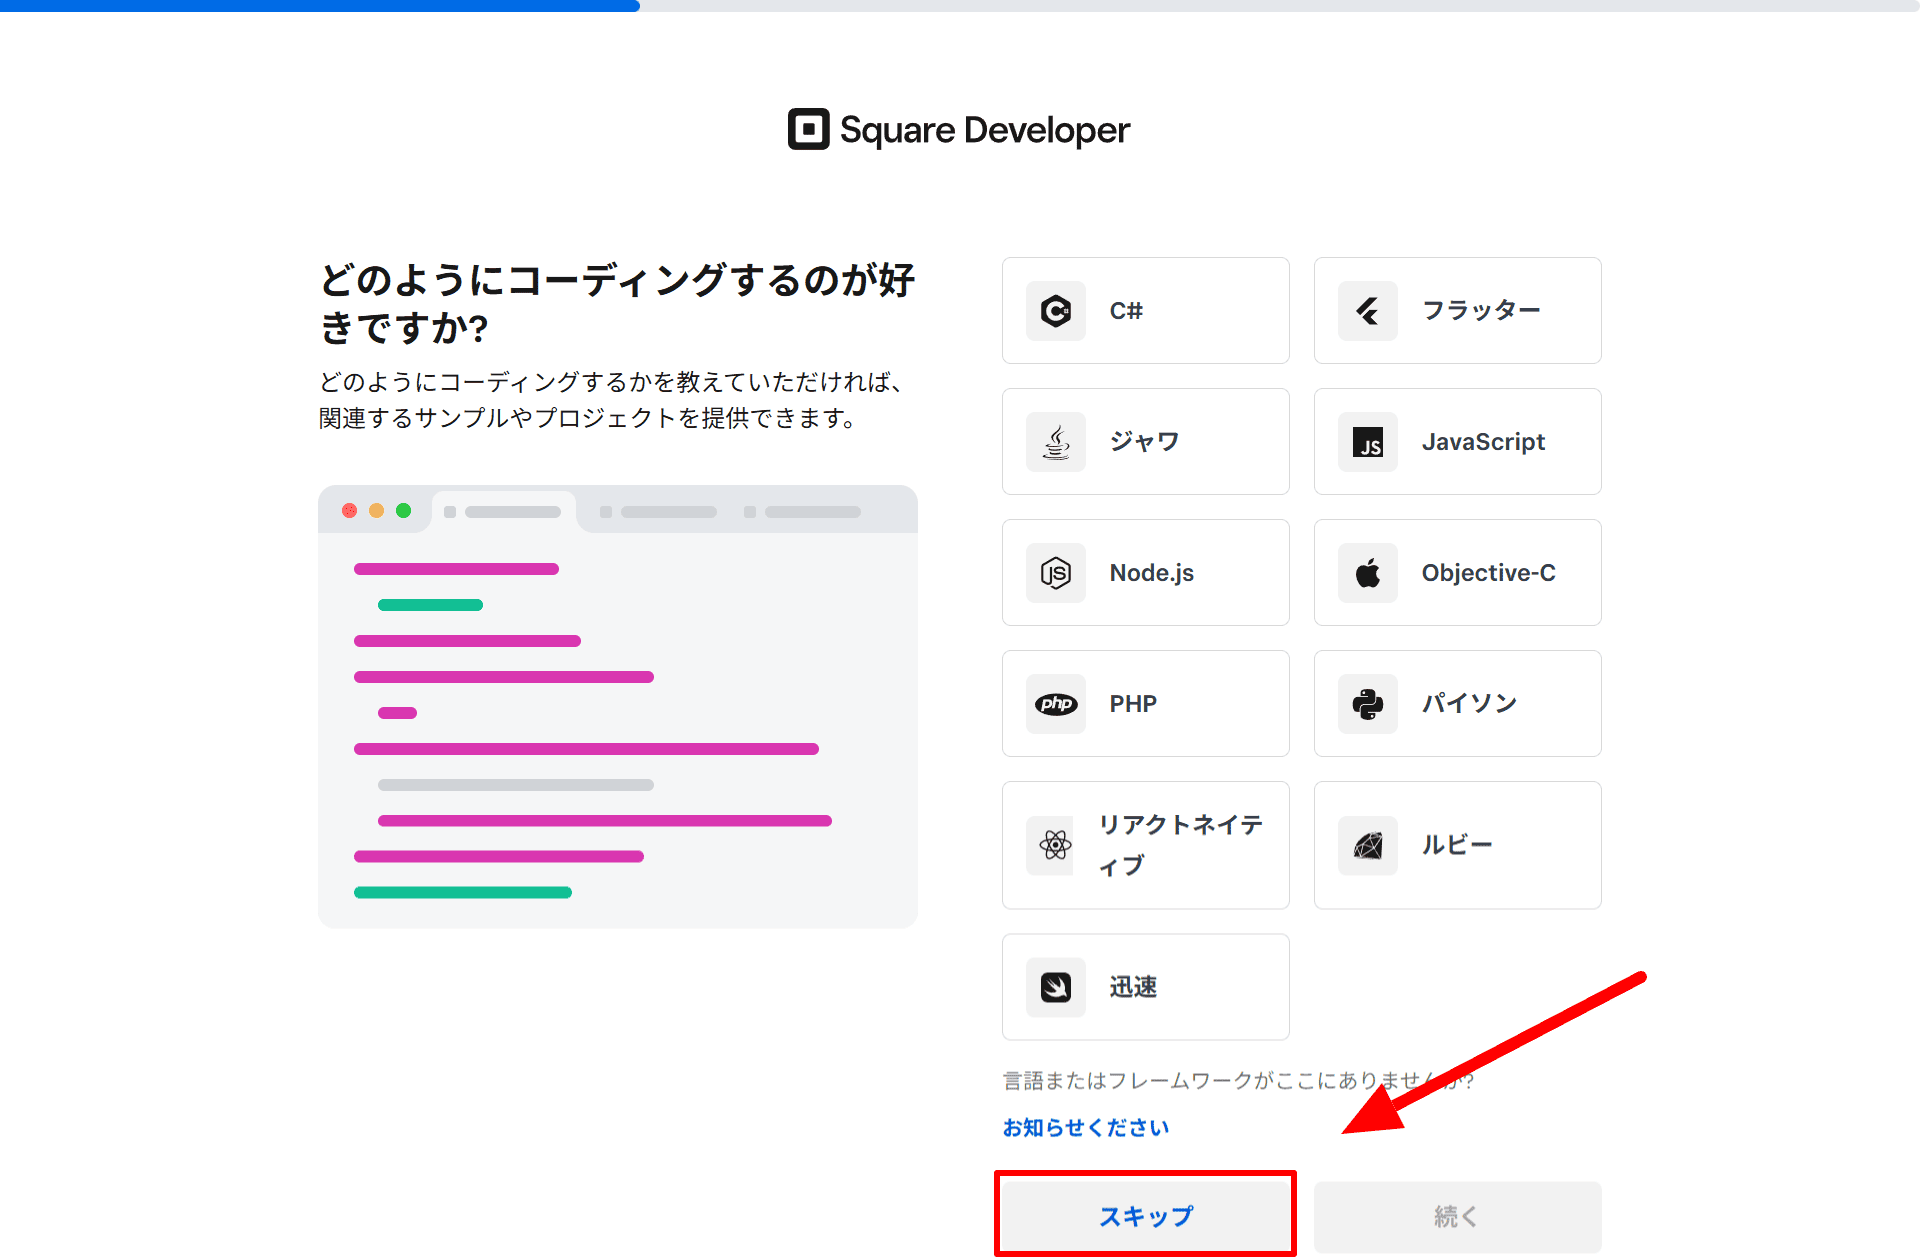Click the スキップ (Skip) button

coord(1146,1217)
